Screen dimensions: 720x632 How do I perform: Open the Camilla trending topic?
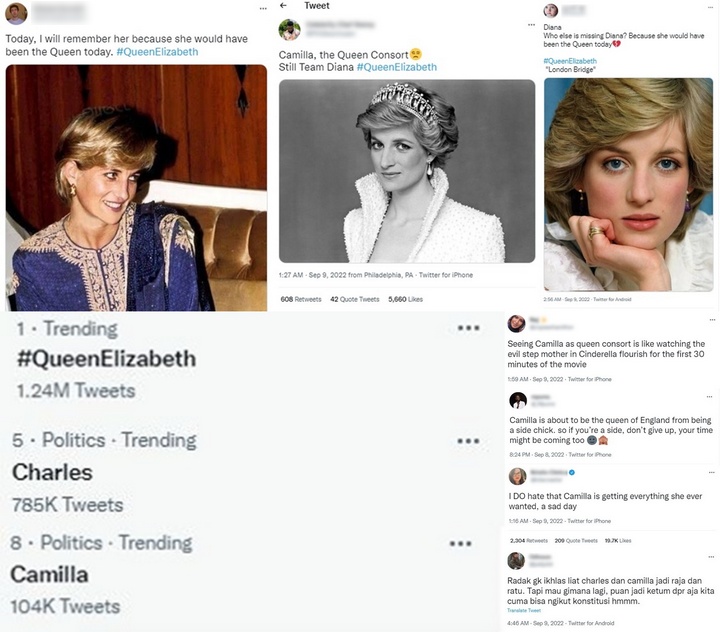point(49,575)
